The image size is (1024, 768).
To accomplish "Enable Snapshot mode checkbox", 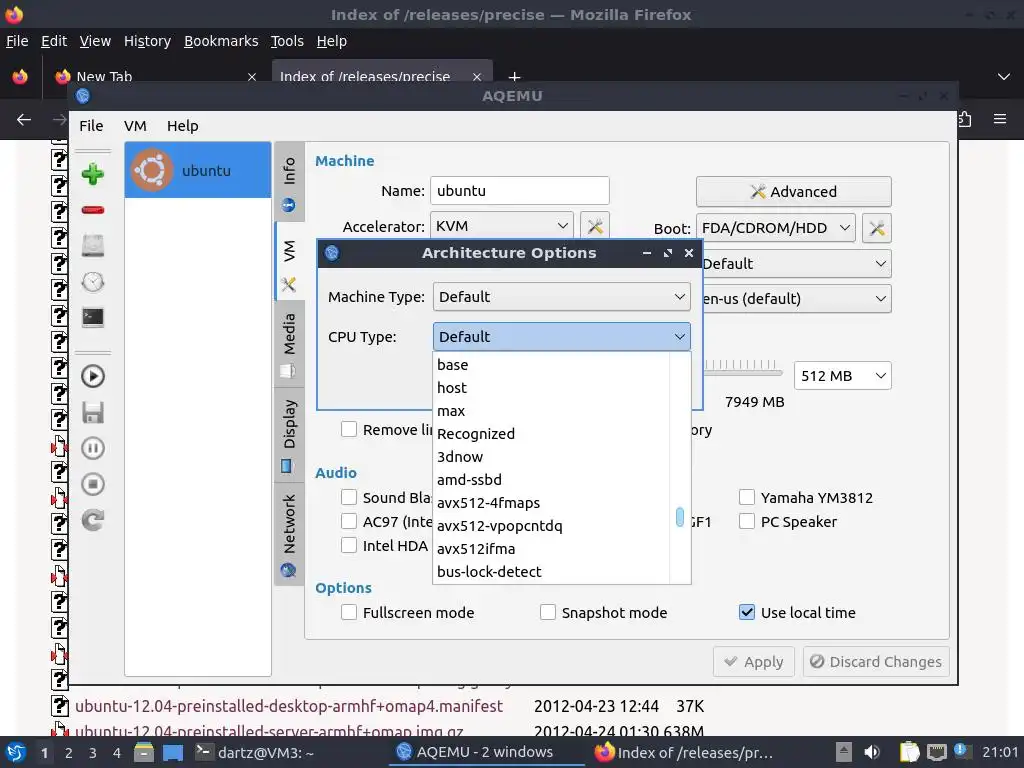I will point(548,612).
